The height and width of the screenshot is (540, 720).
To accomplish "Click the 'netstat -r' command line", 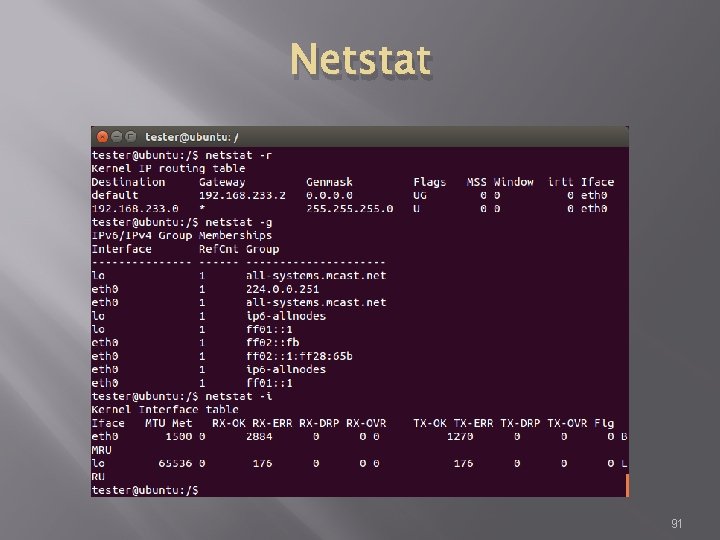I will click(x=182, y=155).
